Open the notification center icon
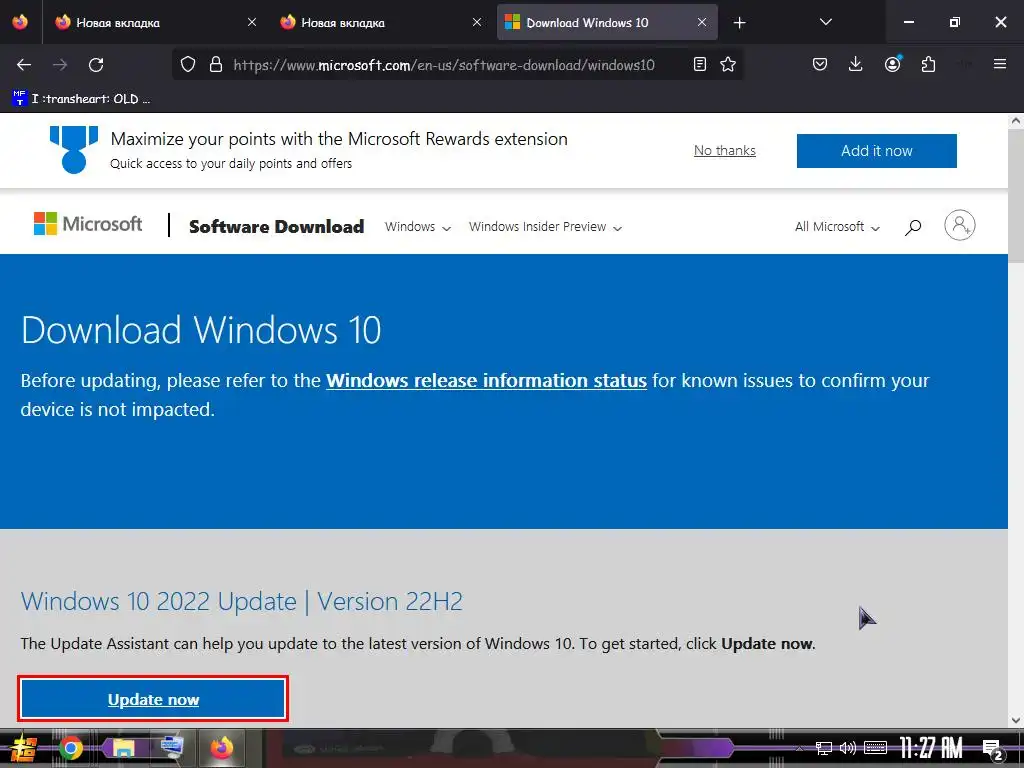The width and height of the screenshot is (1024, 768). pyautogui.click(x=993, y=750)
